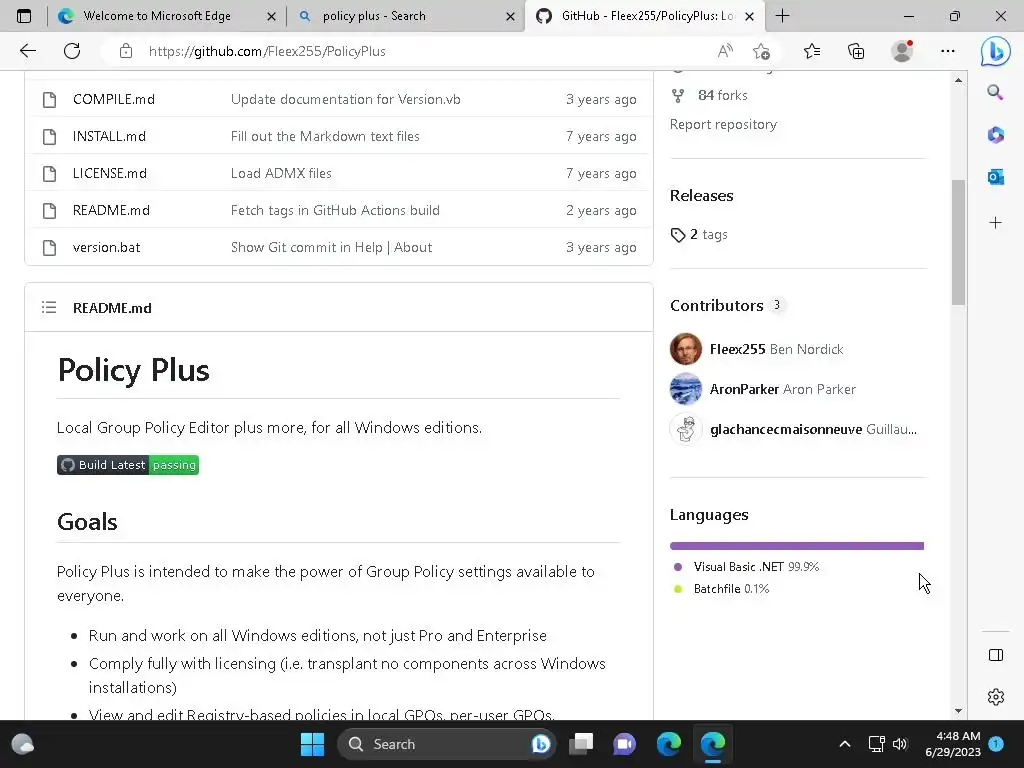Open the Collections icon
1024x768 pixels.
click(856, 51)
